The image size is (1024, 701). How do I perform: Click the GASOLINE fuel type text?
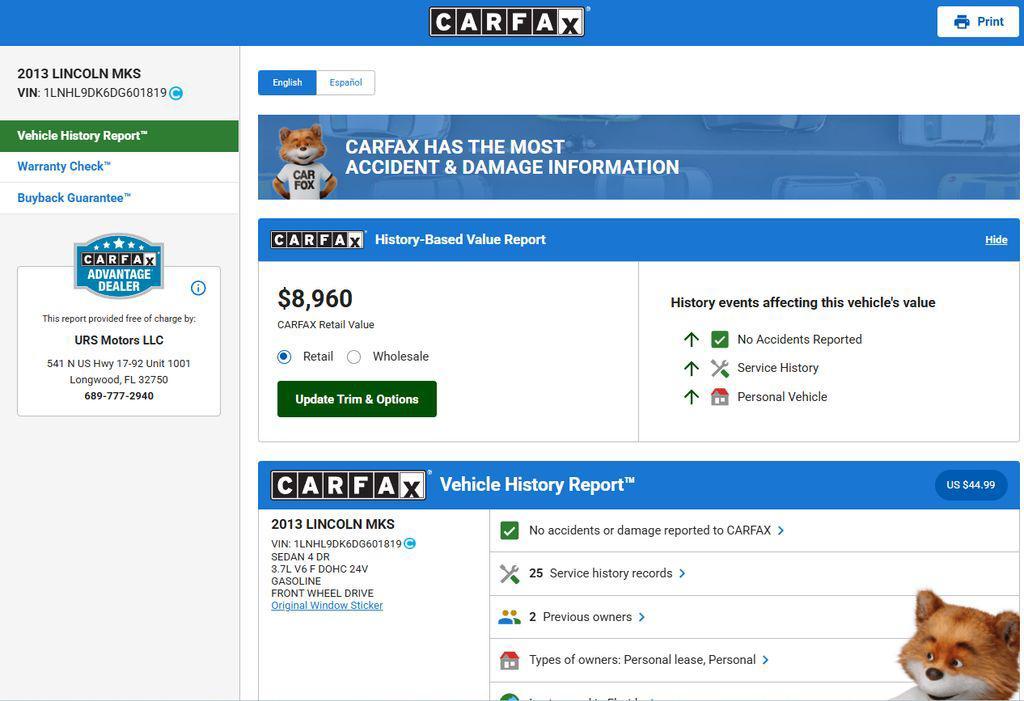point(296,581)
